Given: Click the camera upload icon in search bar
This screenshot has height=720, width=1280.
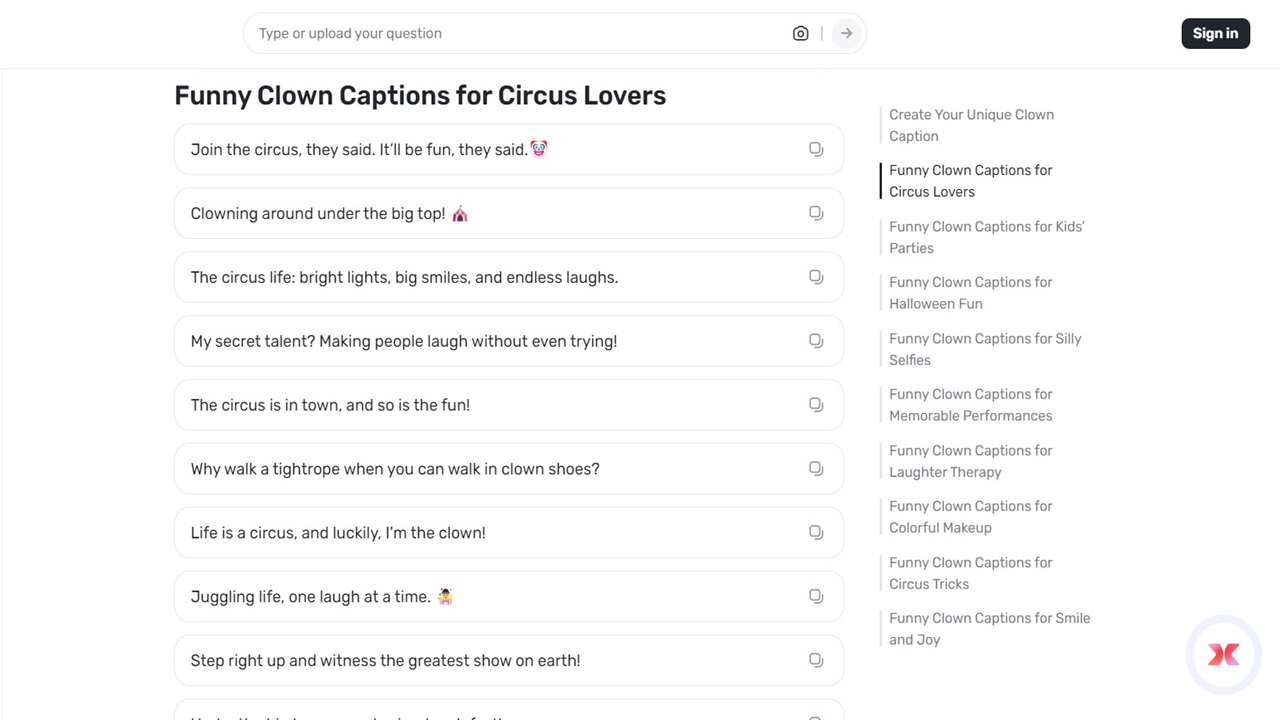Looking at the screenshot, I should (x=800, y=33).
